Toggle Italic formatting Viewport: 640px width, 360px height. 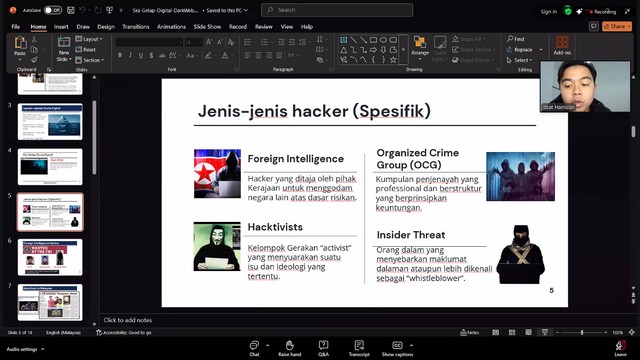[x=130, y=55]
